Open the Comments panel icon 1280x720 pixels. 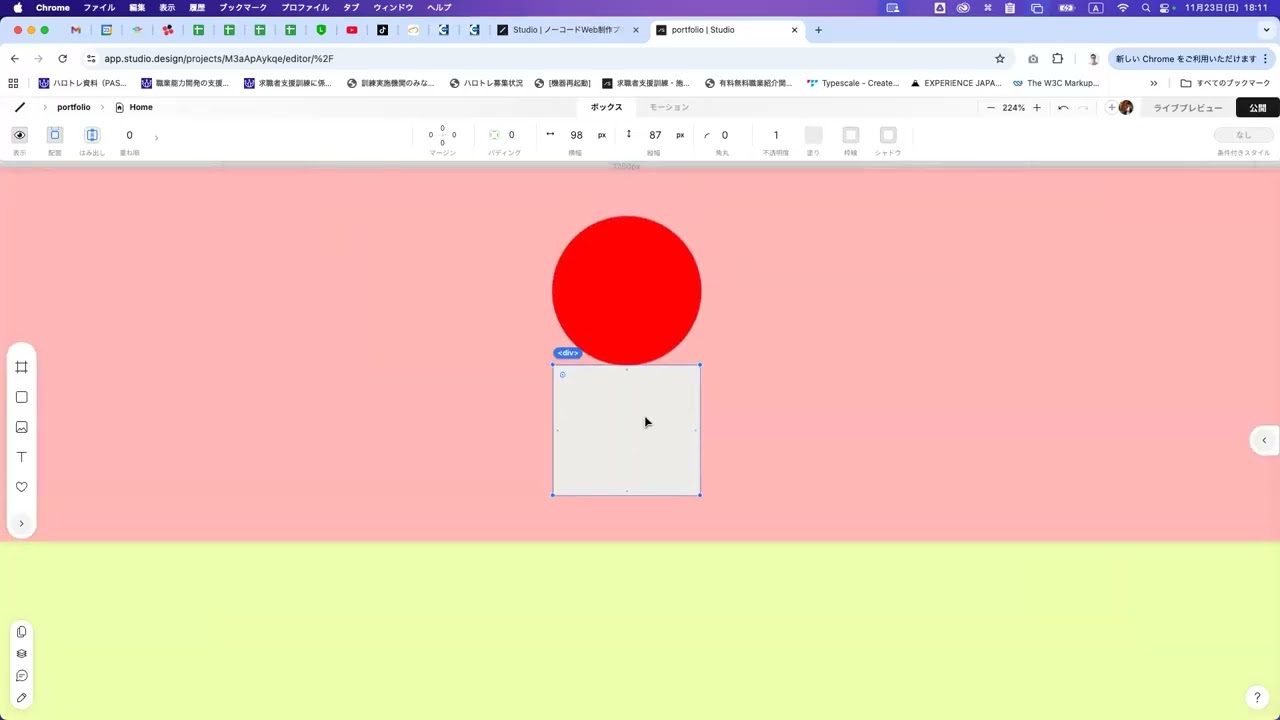click(x=21, y=676)
